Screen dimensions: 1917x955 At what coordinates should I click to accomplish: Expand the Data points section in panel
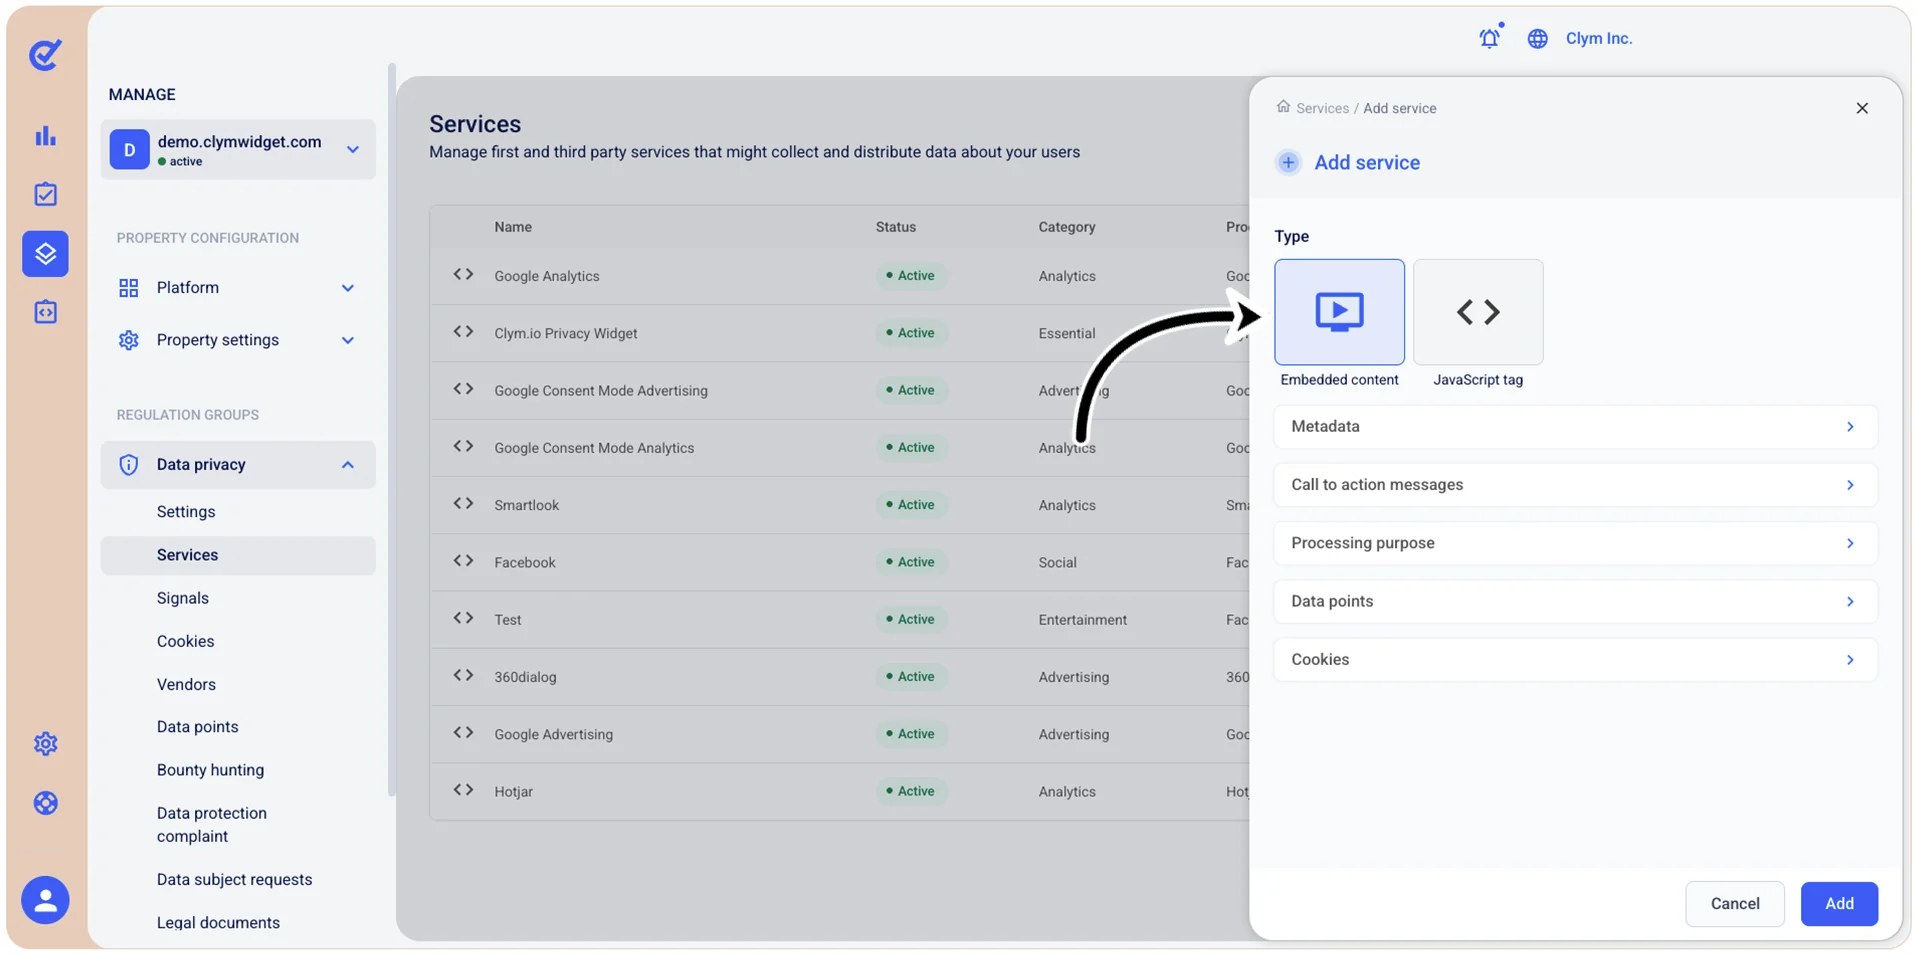1575,602
